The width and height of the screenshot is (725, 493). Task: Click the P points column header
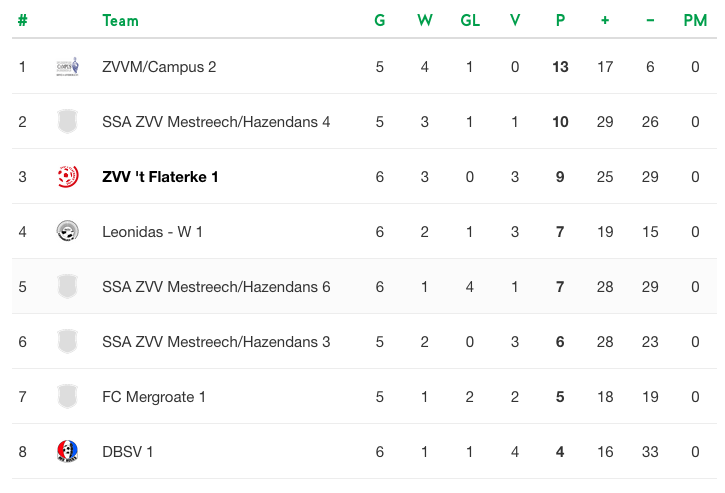pyautogui.click(x=560, y=20)
